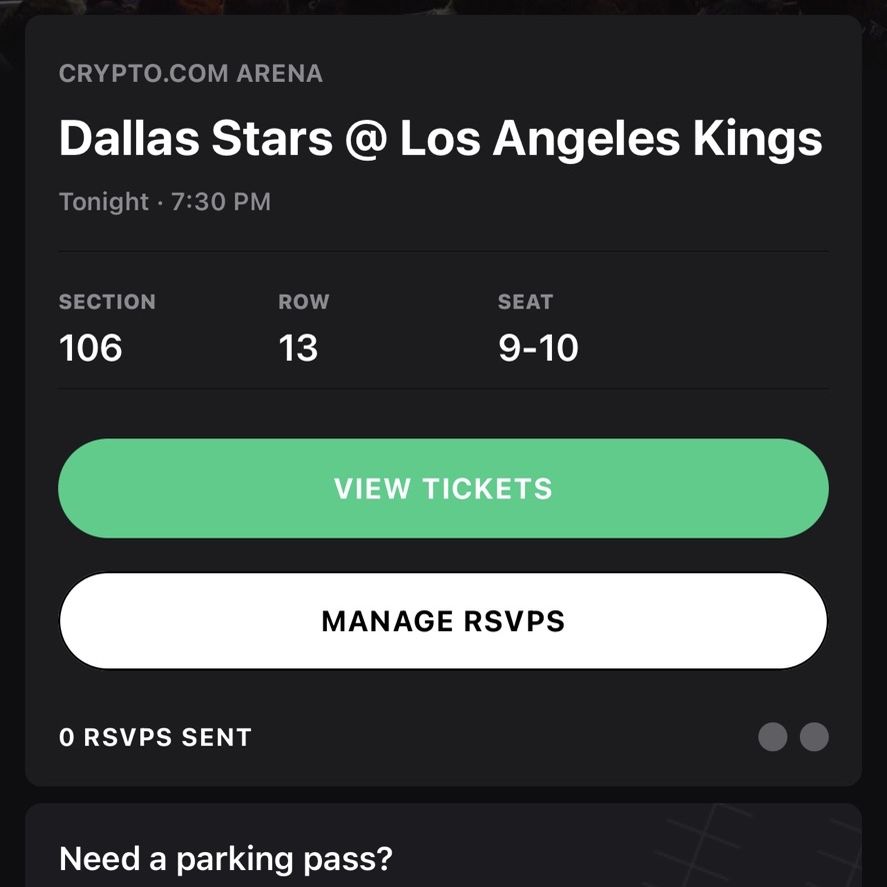Tap Section 106 value
This screenshot has height=887, width=887.
point(91,347)
